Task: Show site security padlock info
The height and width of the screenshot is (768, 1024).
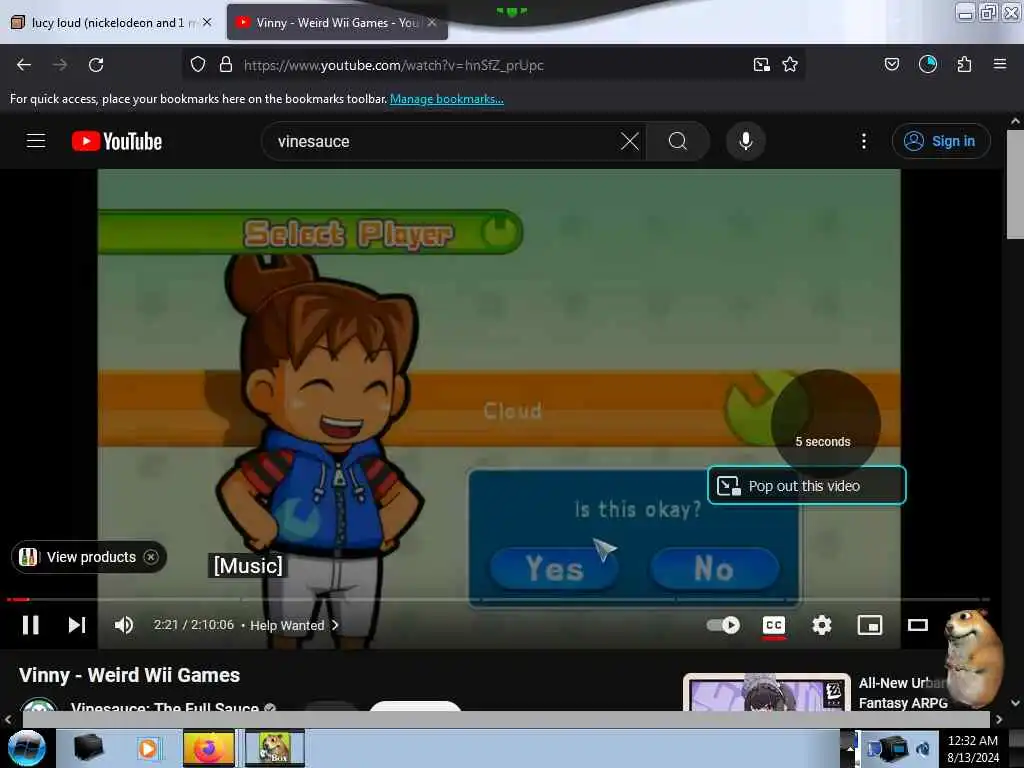Action: pos(226,65)
